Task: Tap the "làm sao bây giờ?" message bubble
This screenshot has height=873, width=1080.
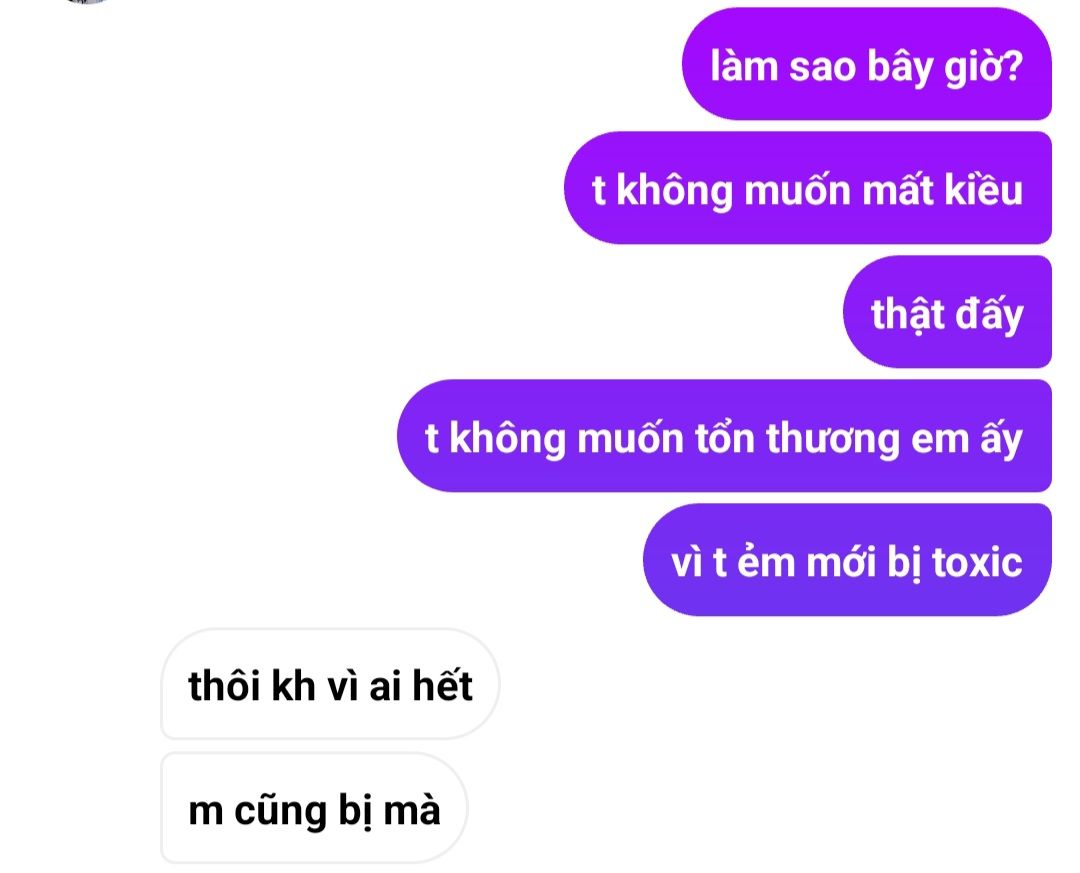Action: [x=866, y=63]
